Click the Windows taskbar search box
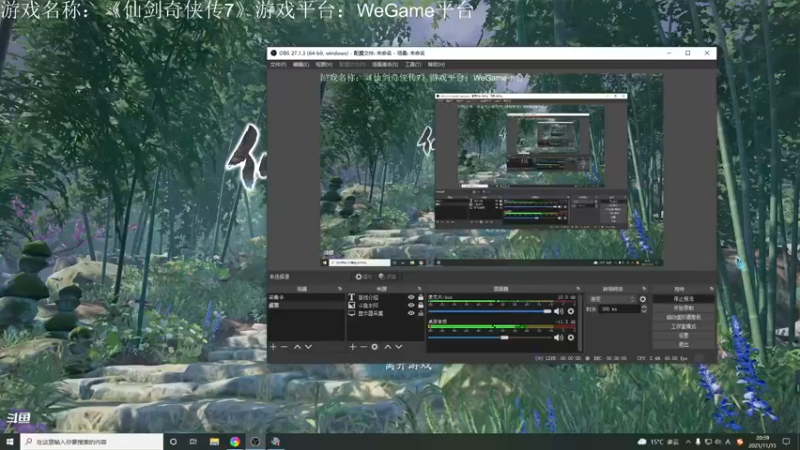The height and width of the screenshot is (450, 800). click(x=92, y=441)
